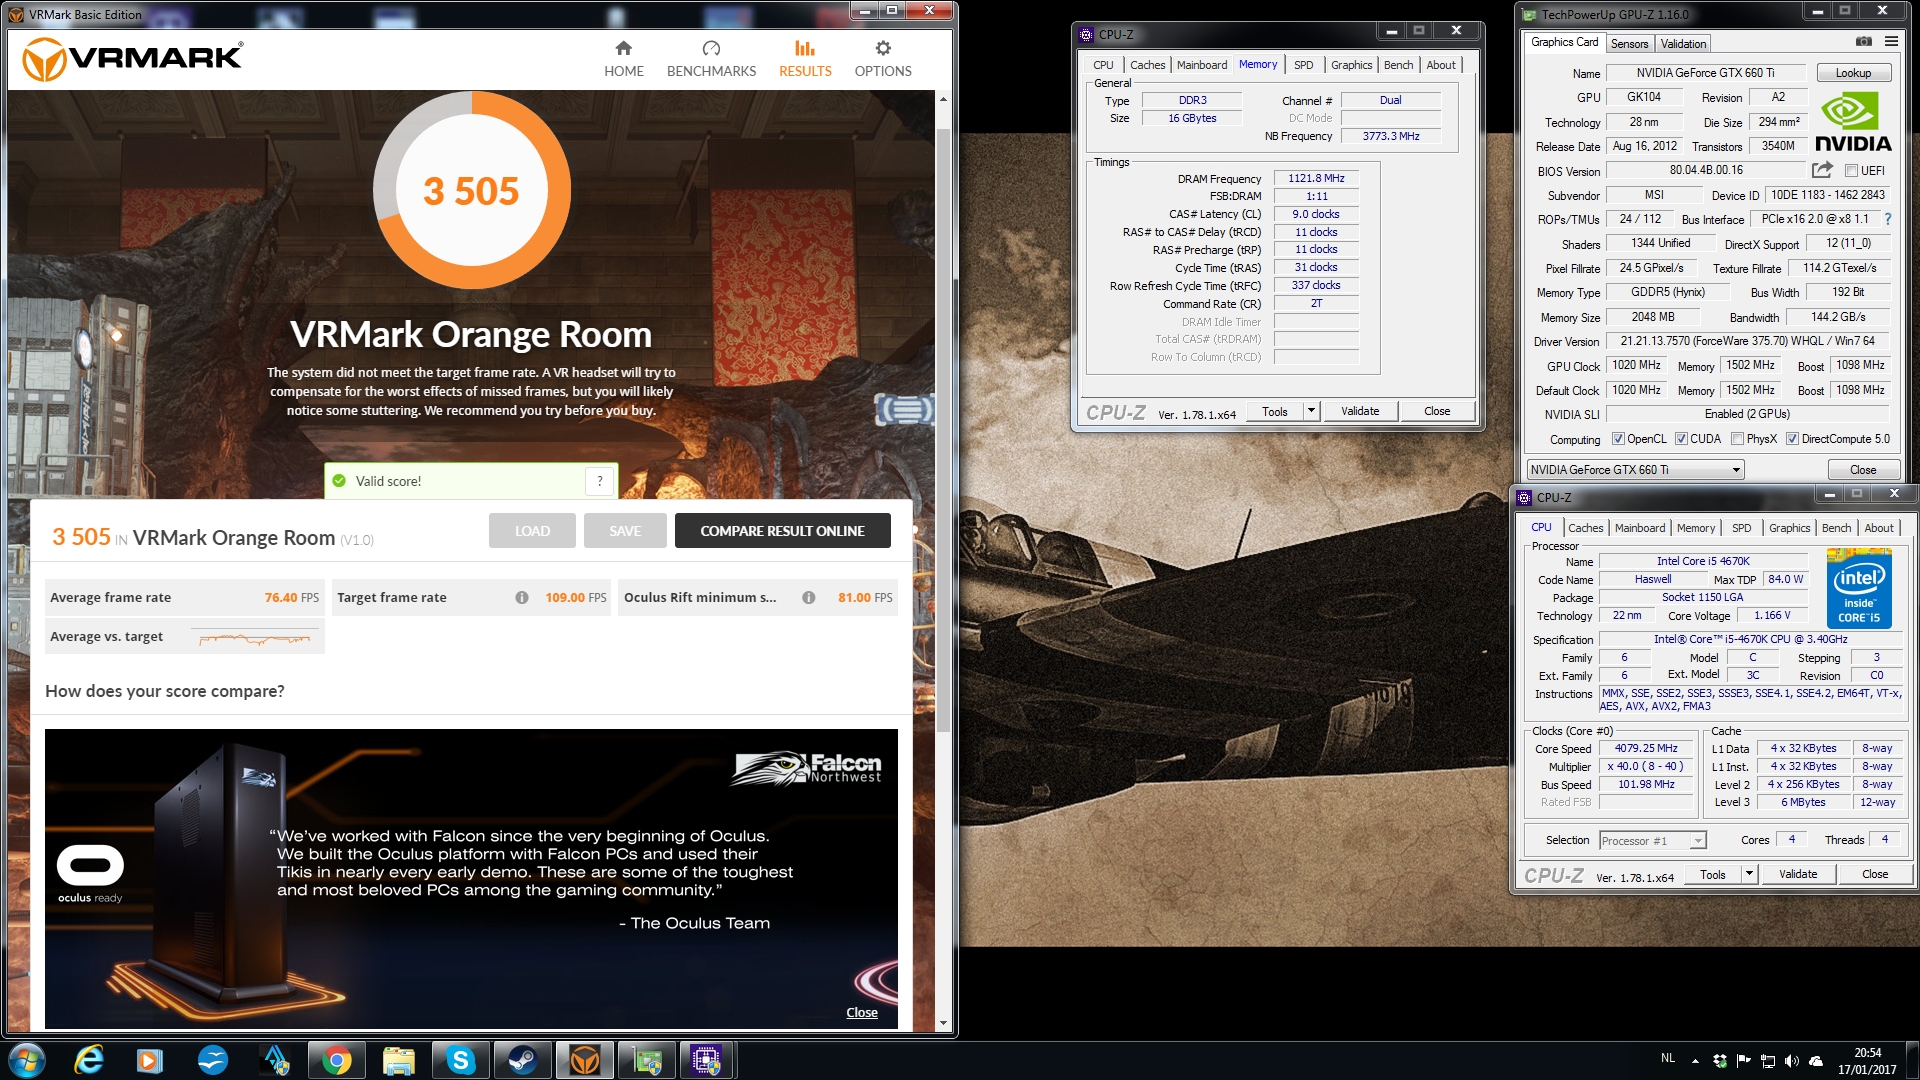Click COMPARE RESULT ONLINE button

pyautogui.click(x=782, y=531)
